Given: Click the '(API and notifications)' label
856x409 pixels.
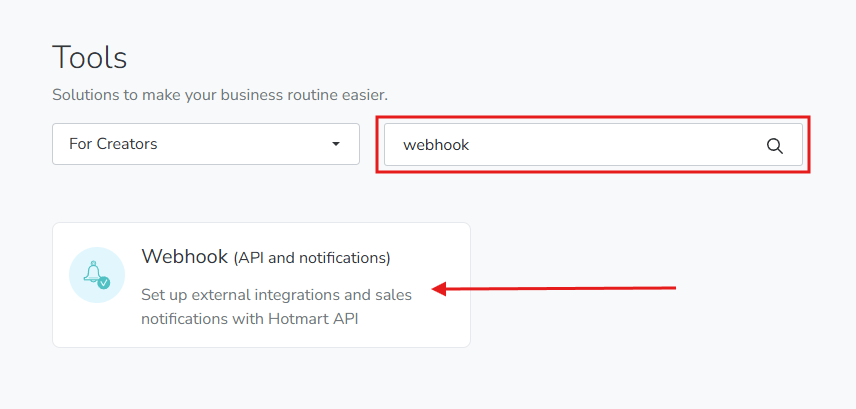Looking at the screenshot, I should [312, 258].
